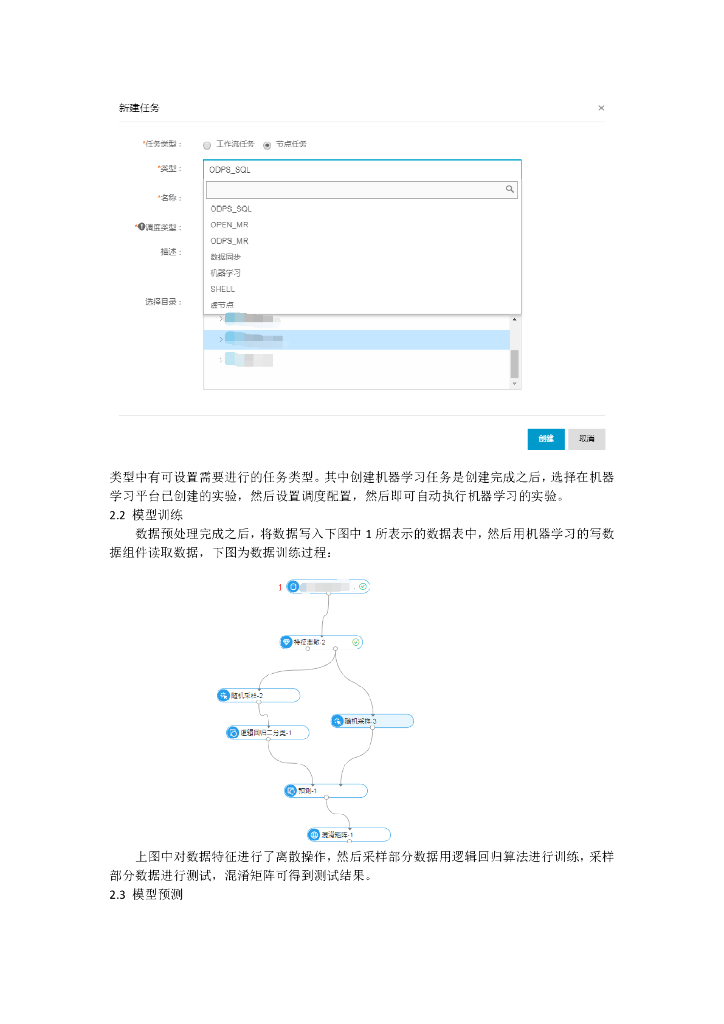This screenshot has height=1024, width=724.
Task: Click the right output port of 特征离散-2
Action: click(335, 648)
